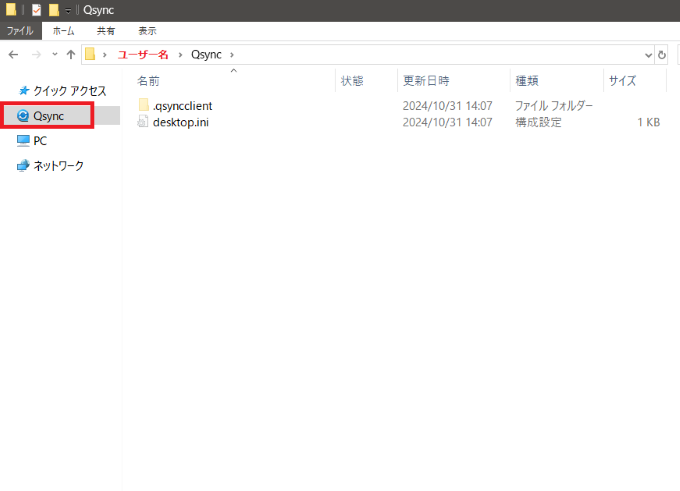Select the .qsyncclient folder name
The image size is (680, 491).
pos(183,106)
